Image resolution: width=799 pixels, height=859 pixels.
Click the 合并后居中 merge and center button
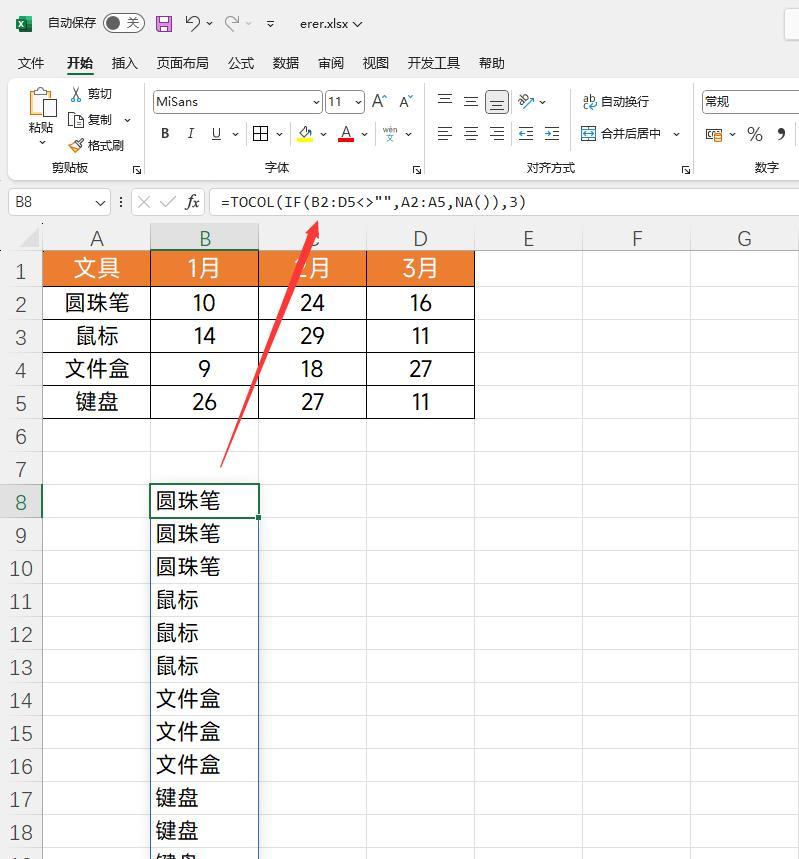[x=620, y=134]
